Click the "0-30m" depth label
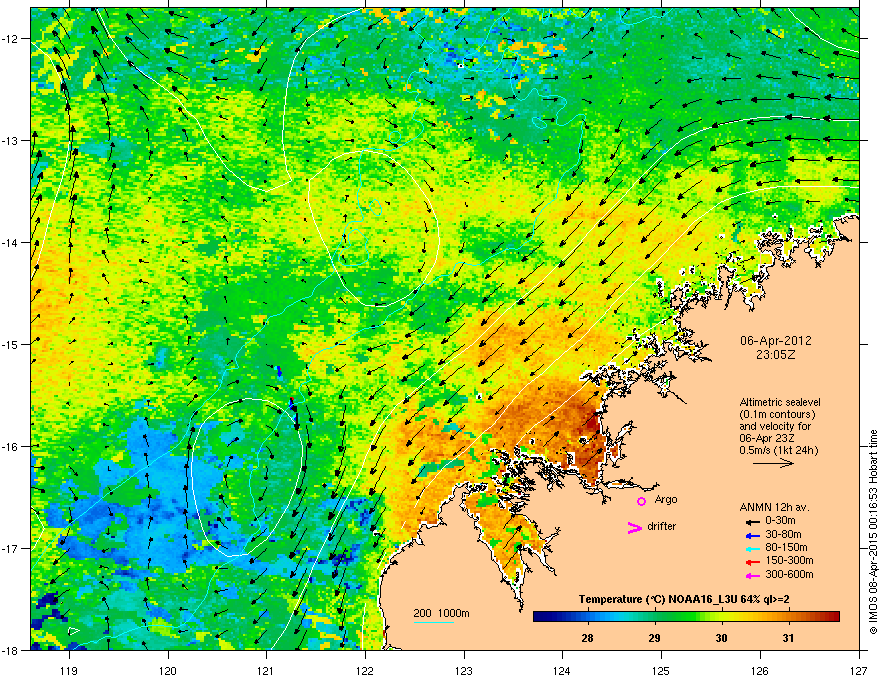880x680 pixels. pyautogui.click(x=781, y=521)
